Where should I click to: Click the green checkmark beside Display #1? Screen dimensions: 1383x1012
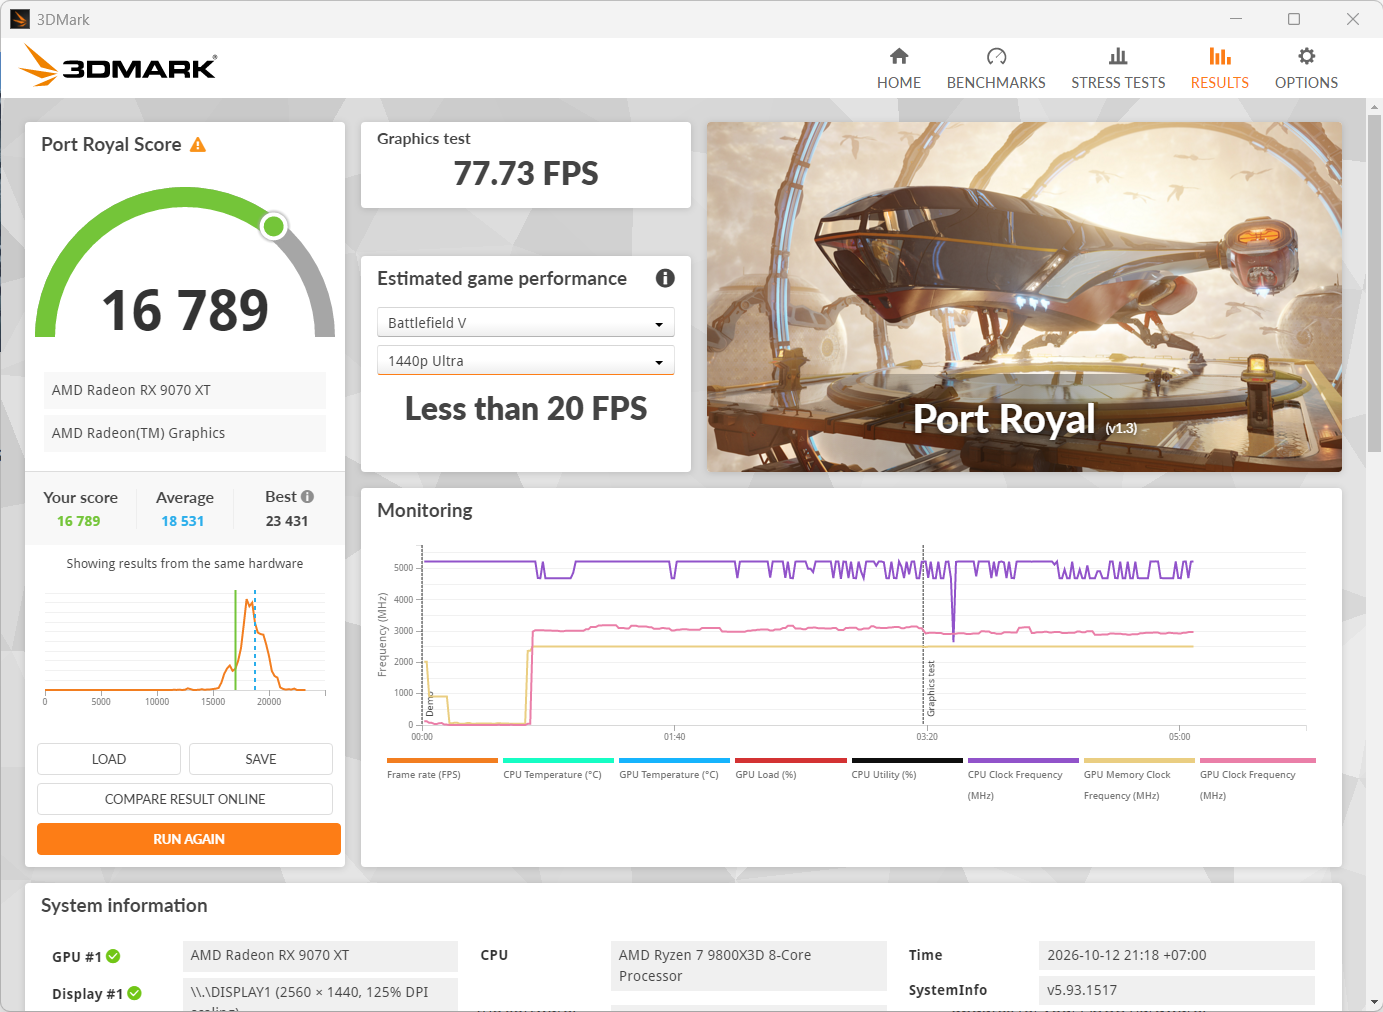pyautogui.click(x=134, y=993)
